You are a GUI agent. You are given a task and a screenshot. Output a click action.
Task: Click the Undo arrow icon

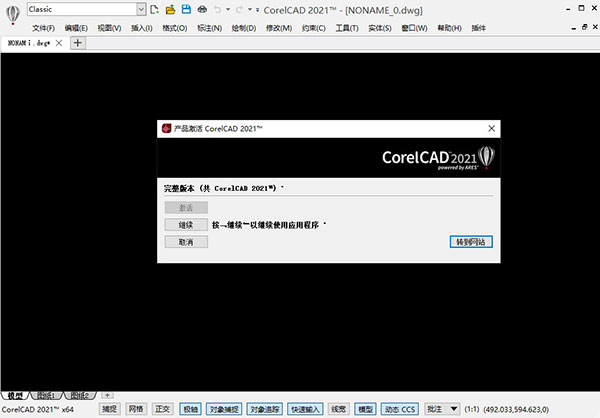point(218,9)
